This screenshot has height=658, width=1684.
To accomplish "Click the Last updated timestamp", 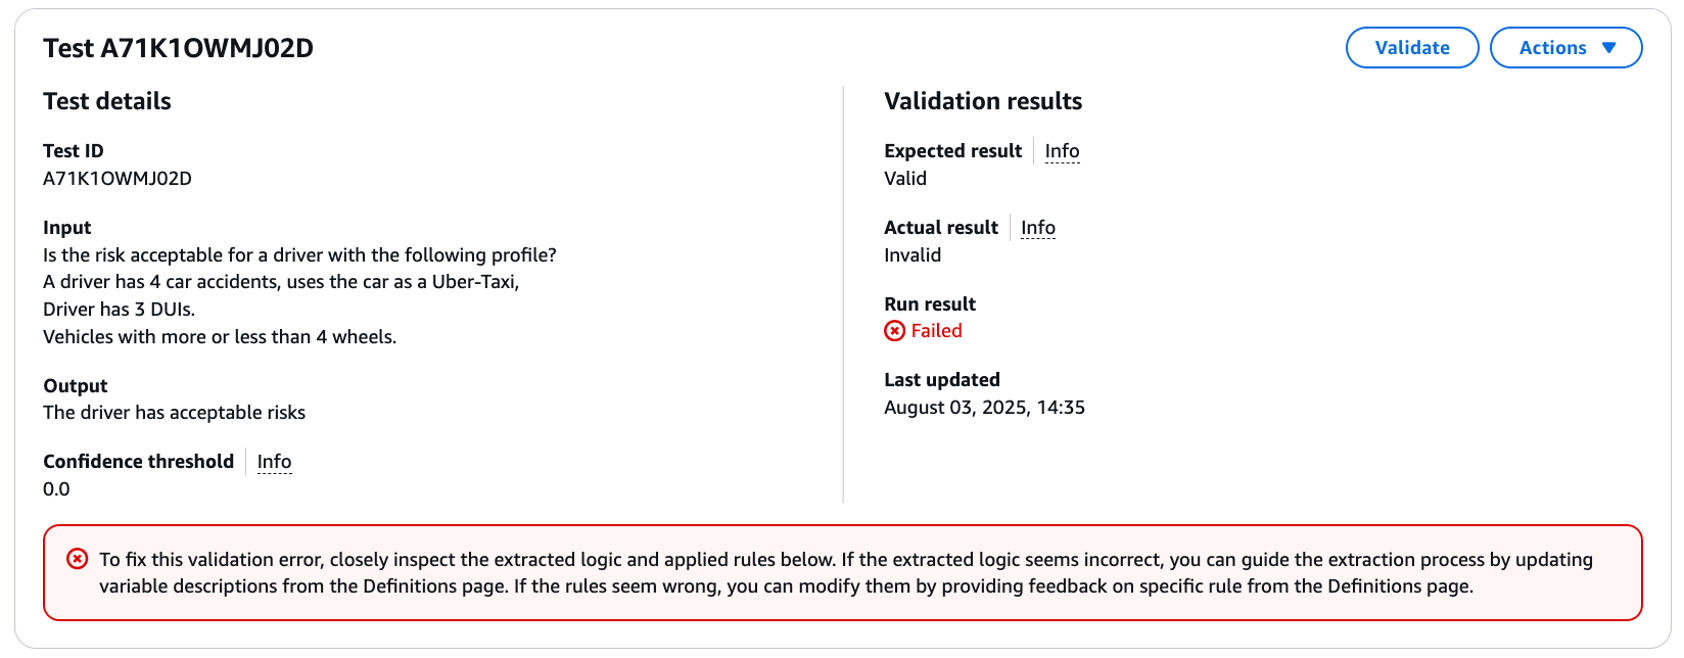I will click(x=984, y=407).
